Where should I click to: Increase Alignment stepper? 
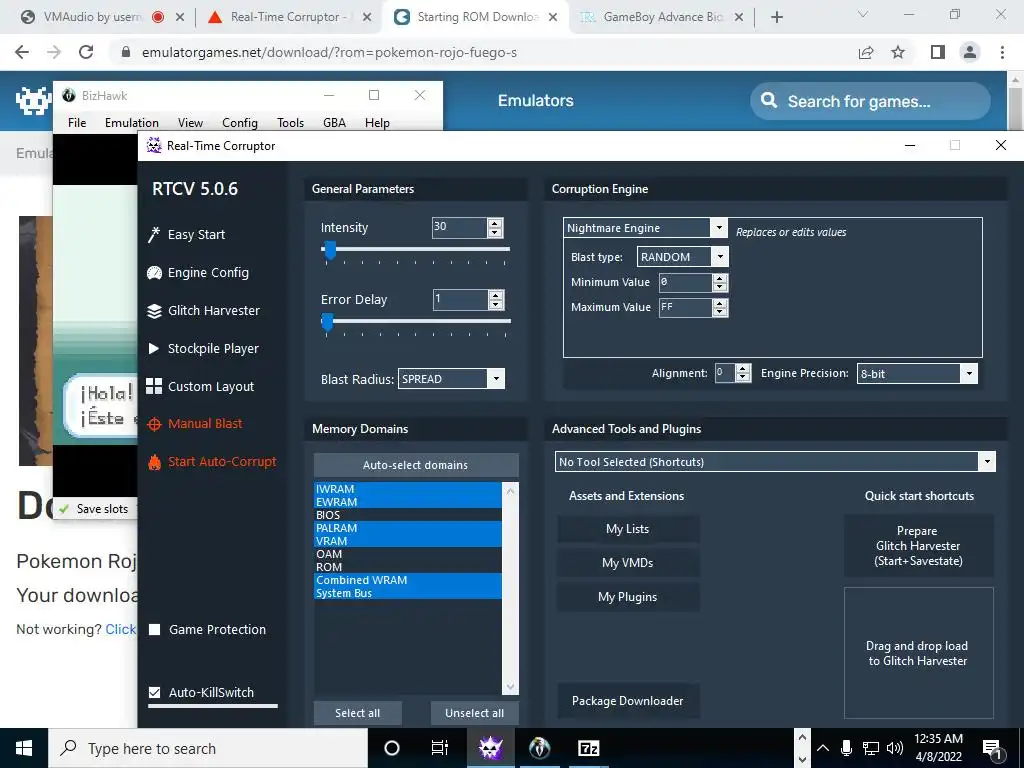[x=743, y=369]
